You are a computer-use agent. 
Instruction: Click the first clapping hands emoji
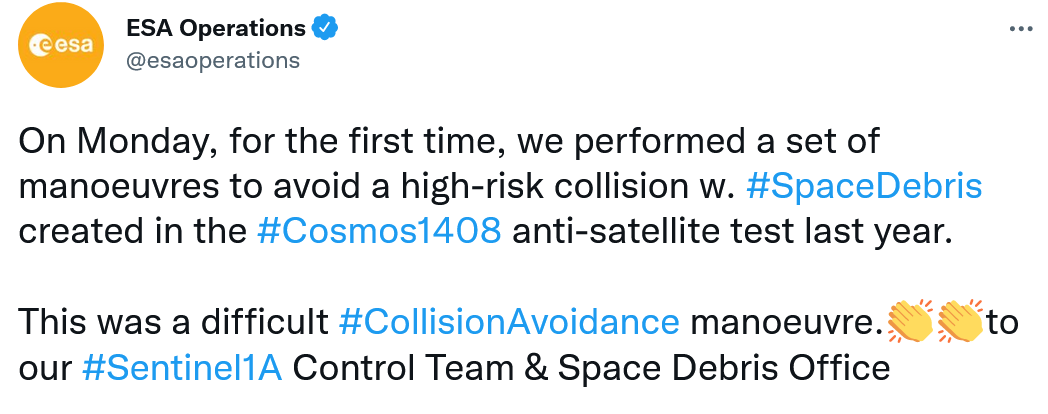tap(910, 321)
